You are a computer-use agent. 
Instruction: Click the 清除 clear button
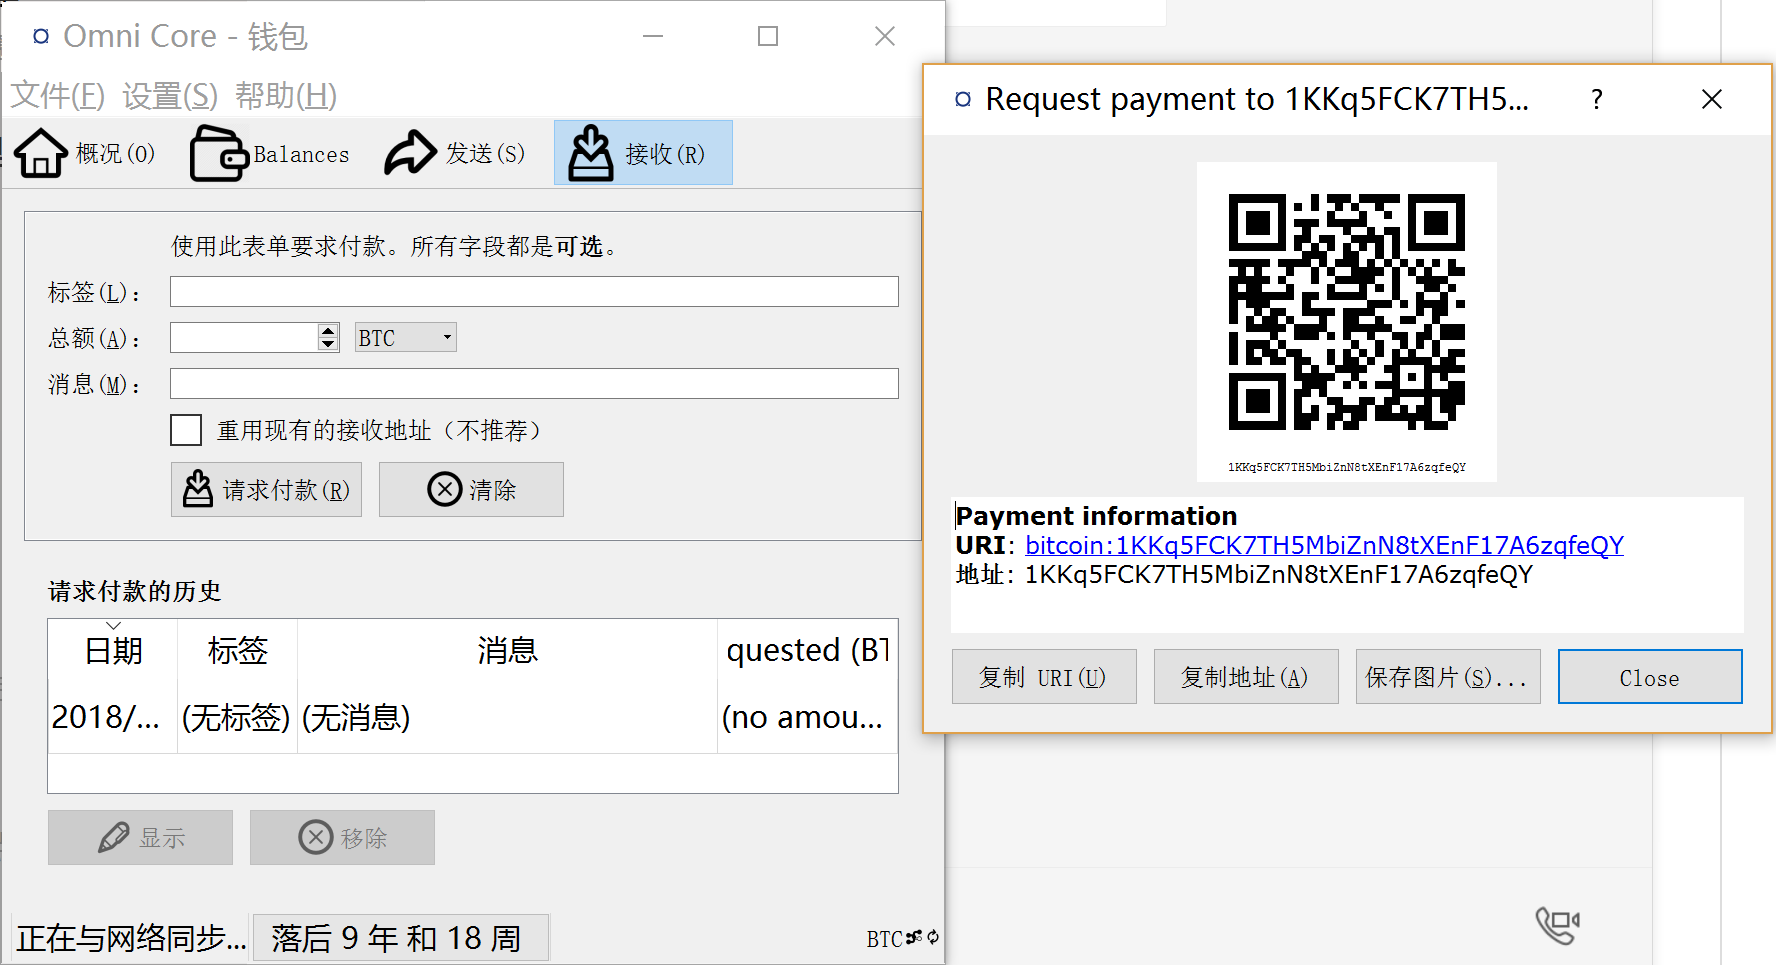(x=471, y=489)
